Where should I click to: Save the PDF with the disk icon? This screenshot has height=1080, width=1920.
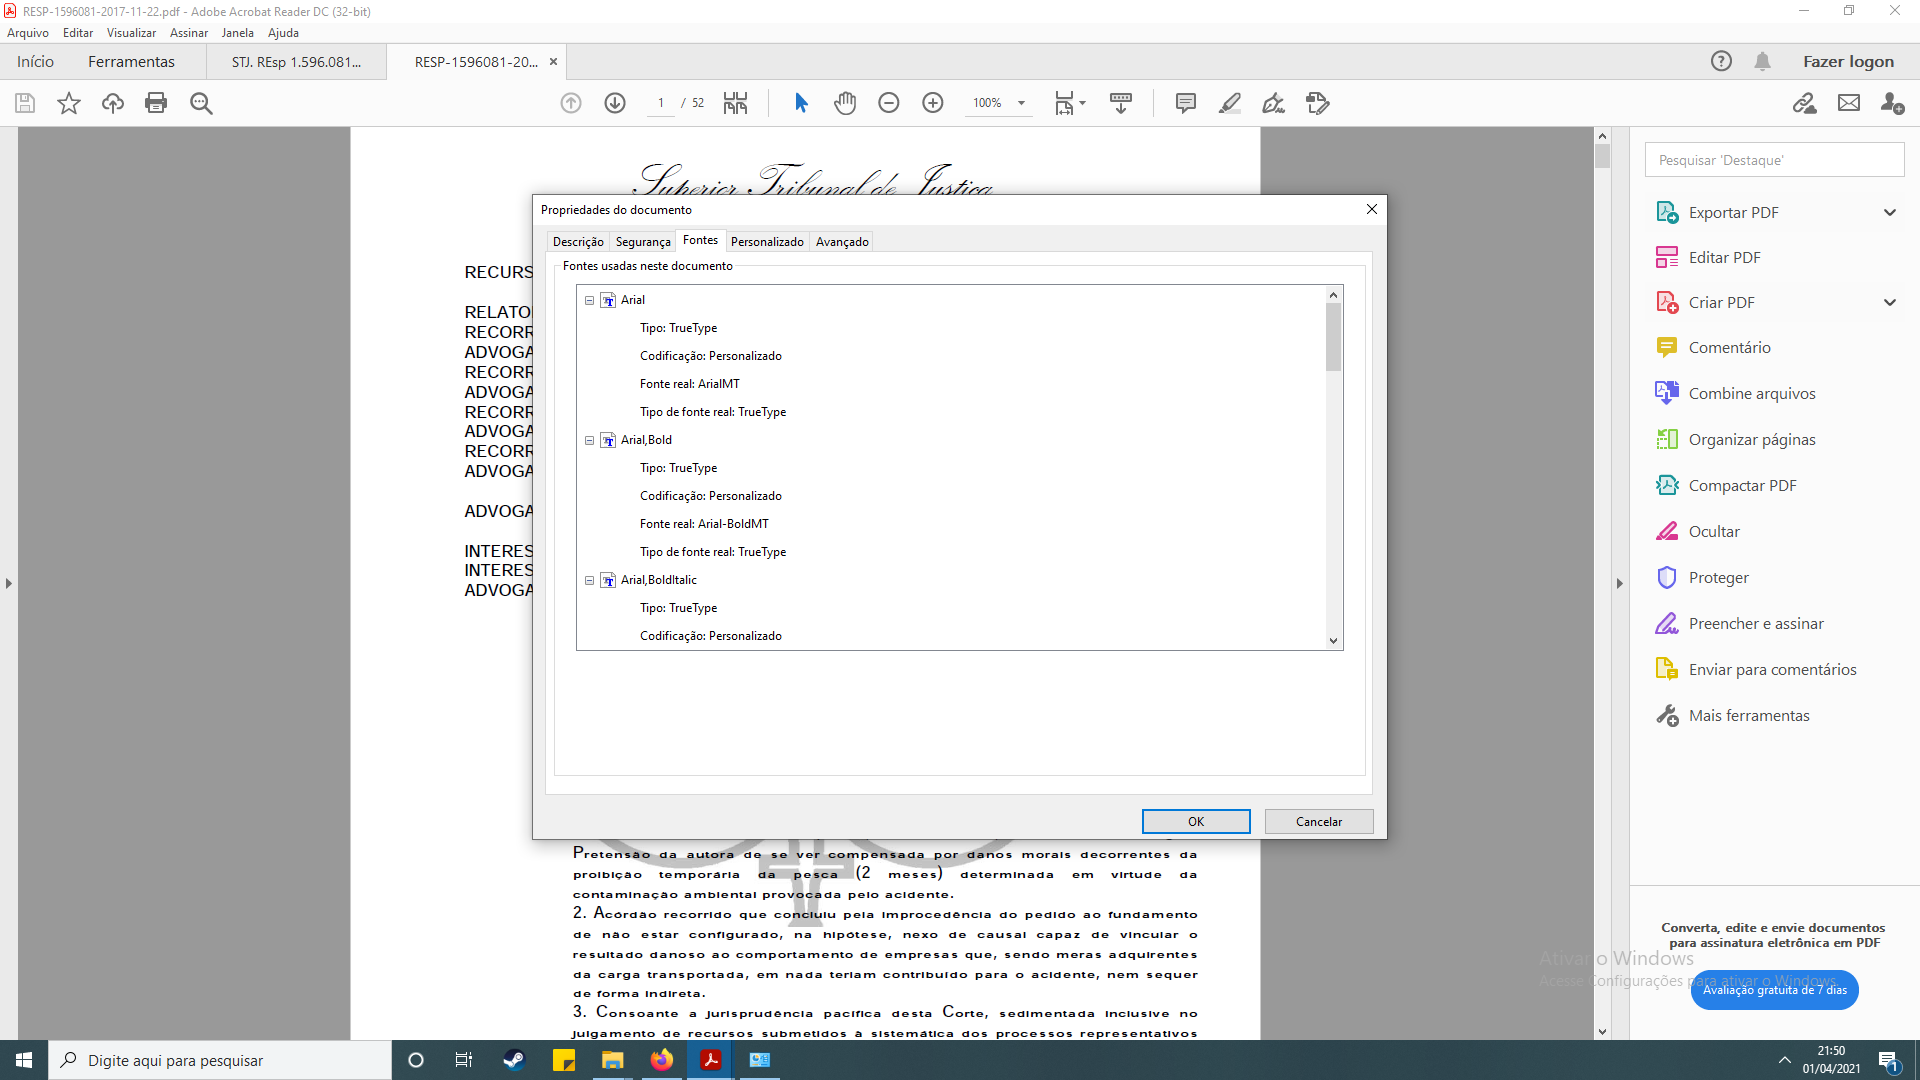coord(24,103)
